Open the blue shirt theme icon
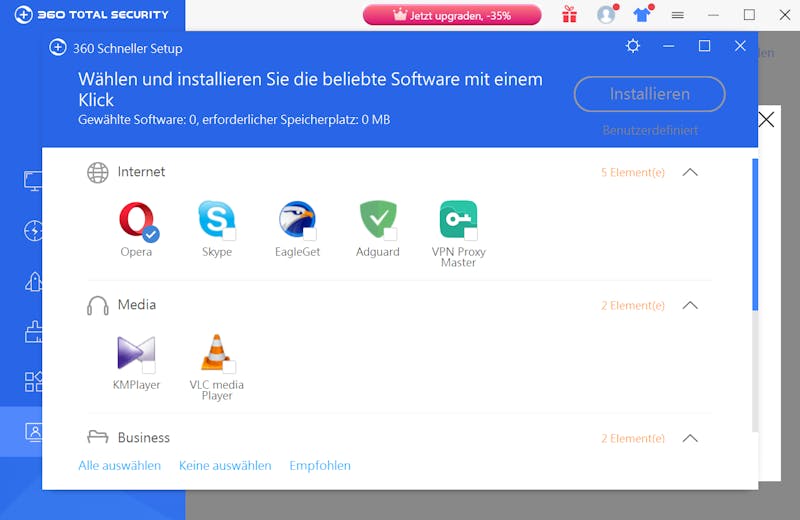The height and width of the screenshot is (520, 800). (x=642, y=15)
